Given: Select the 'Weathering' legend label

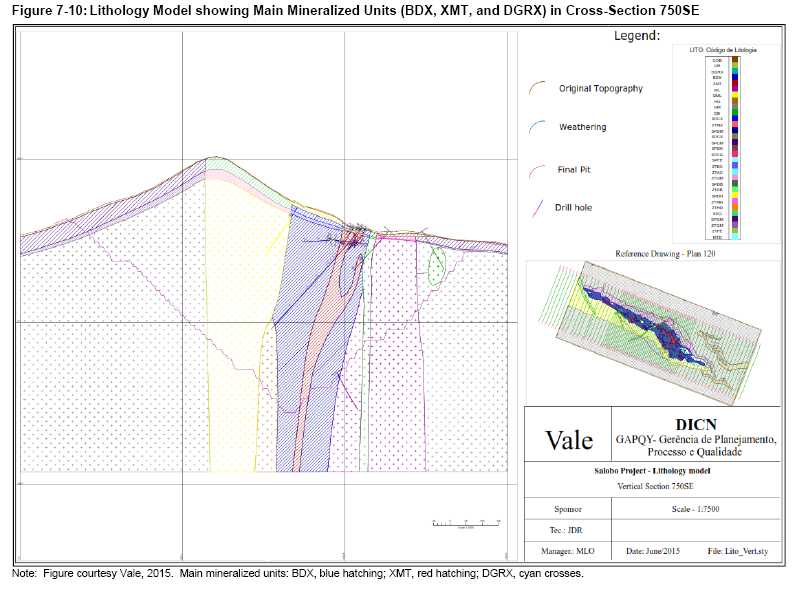Looking at the screenshot, I should point(582,127).
